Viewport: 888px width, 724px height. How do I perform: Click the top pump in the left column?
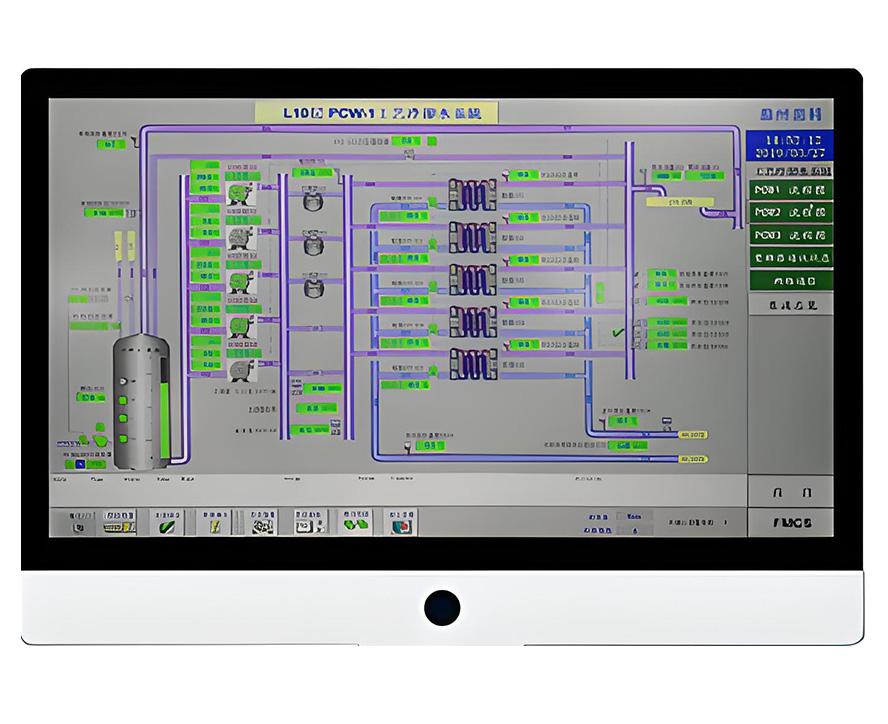coord(240,193)
